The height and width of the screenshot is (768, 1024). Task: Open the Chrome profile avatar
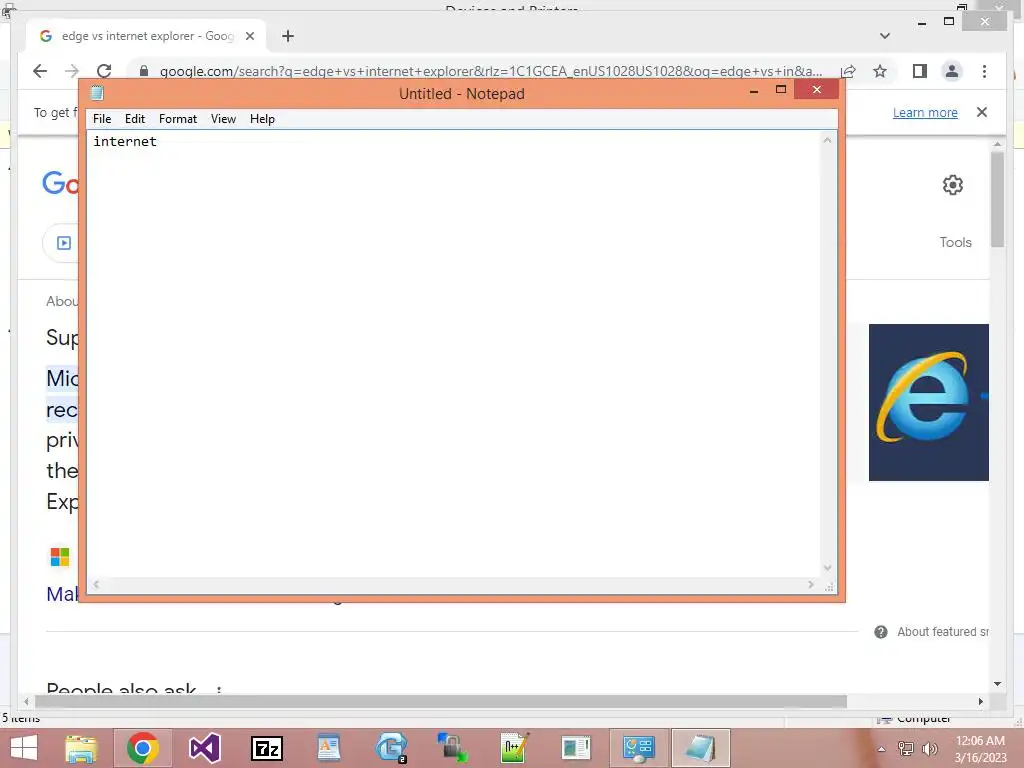pos(952,71)
